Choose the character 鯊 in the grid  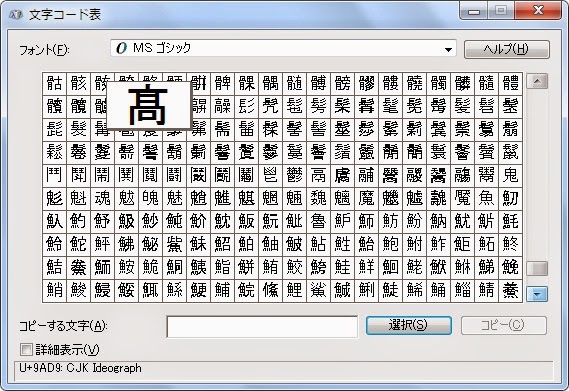[318, 290]
